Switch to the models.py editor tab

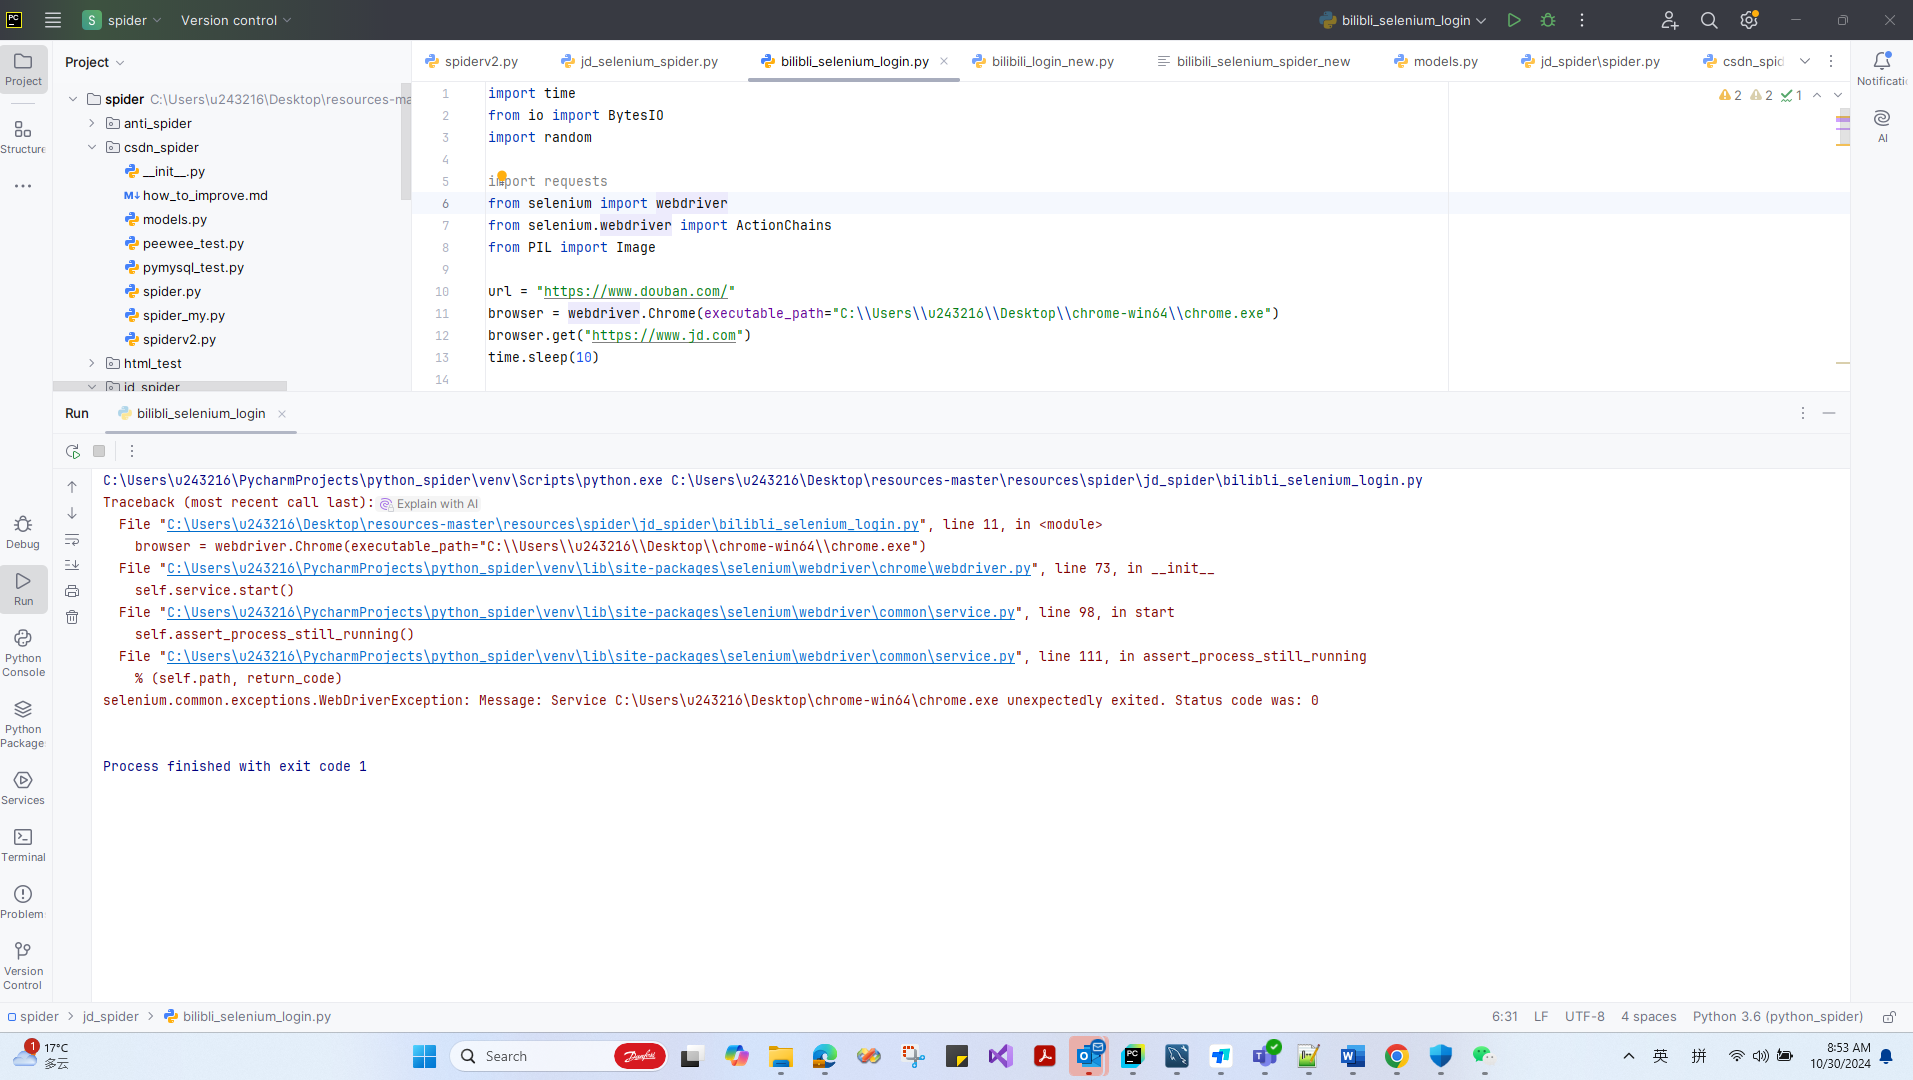1436,61
